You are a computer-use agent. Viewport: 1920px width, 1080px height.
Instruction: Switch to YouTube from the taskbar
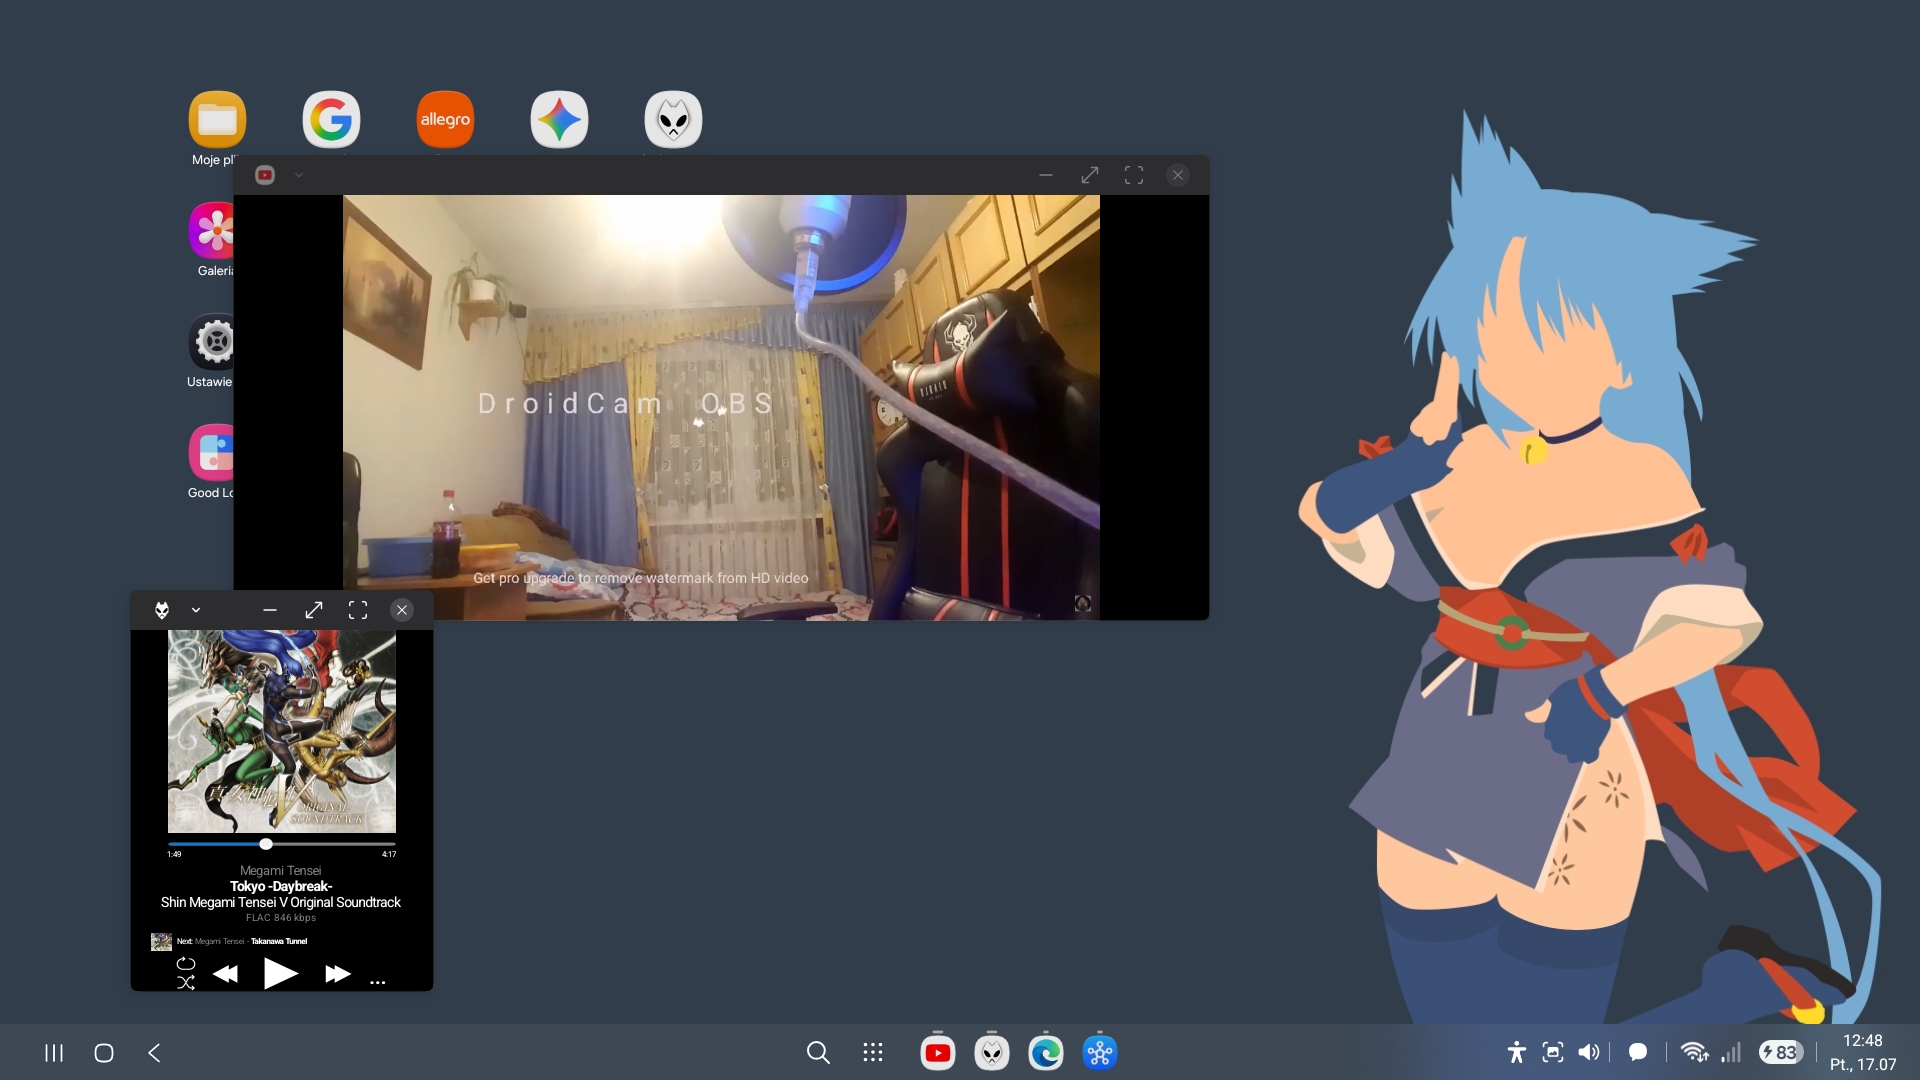[x=938, y=1052]
